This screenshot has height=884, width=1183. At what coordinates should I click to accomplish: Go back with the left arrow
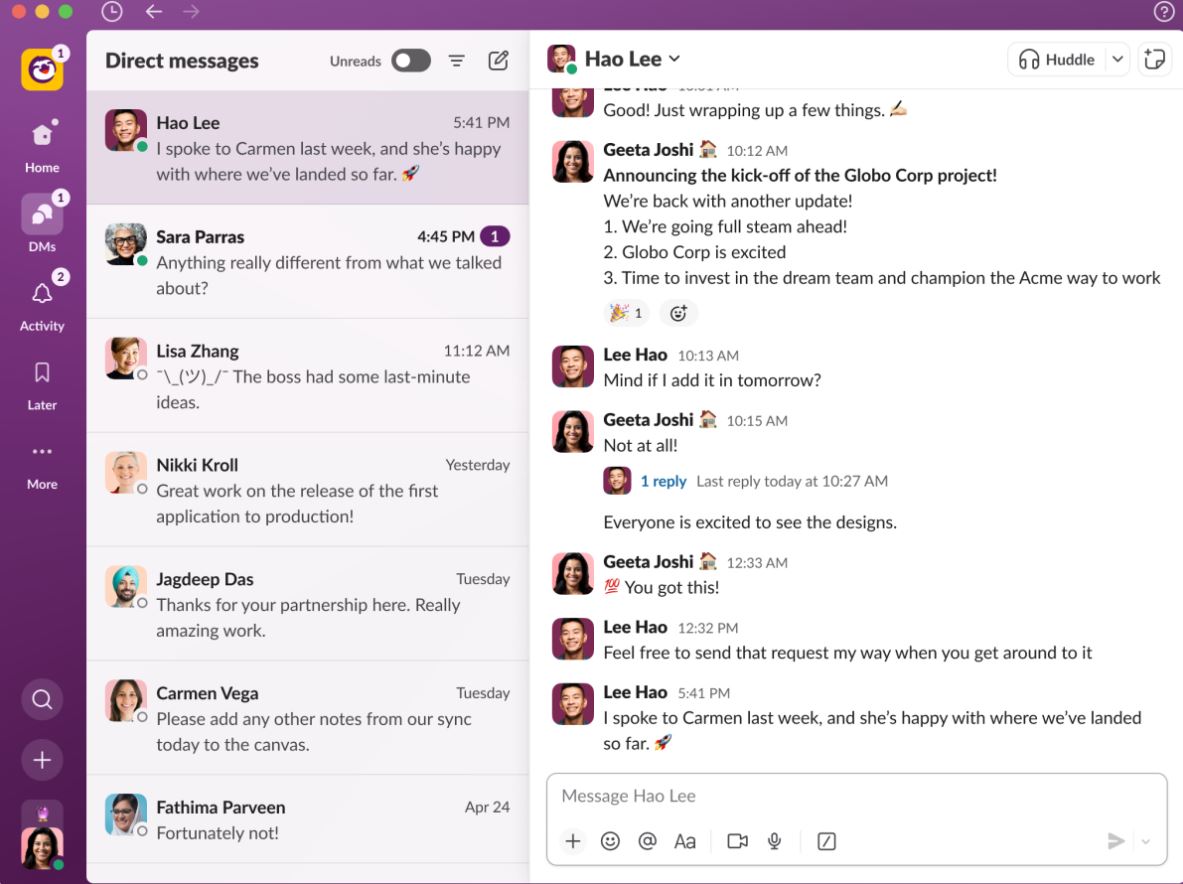(x=154, y=11)
